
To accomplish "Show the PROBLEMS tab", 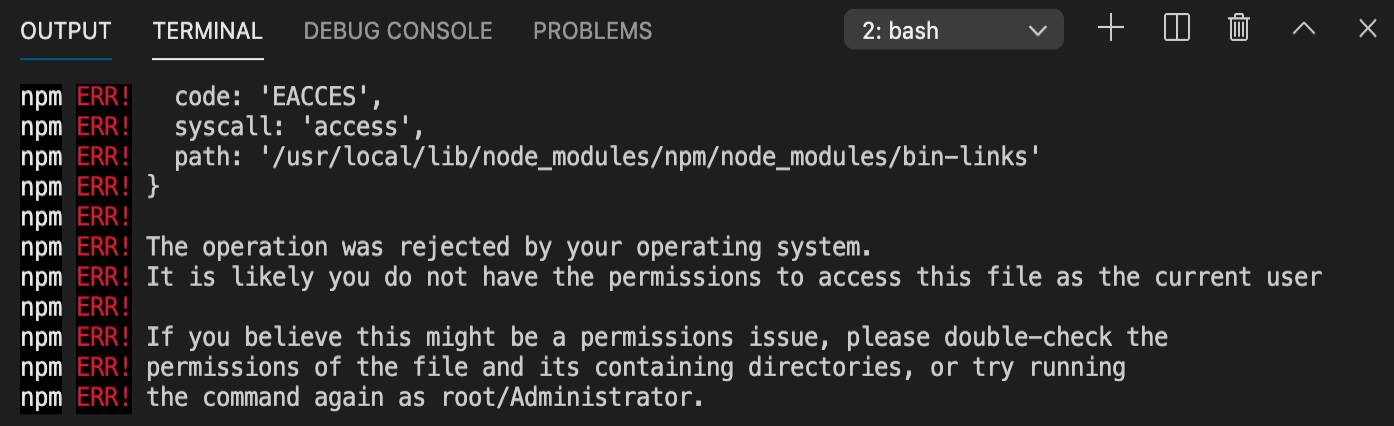I will 592,31.
